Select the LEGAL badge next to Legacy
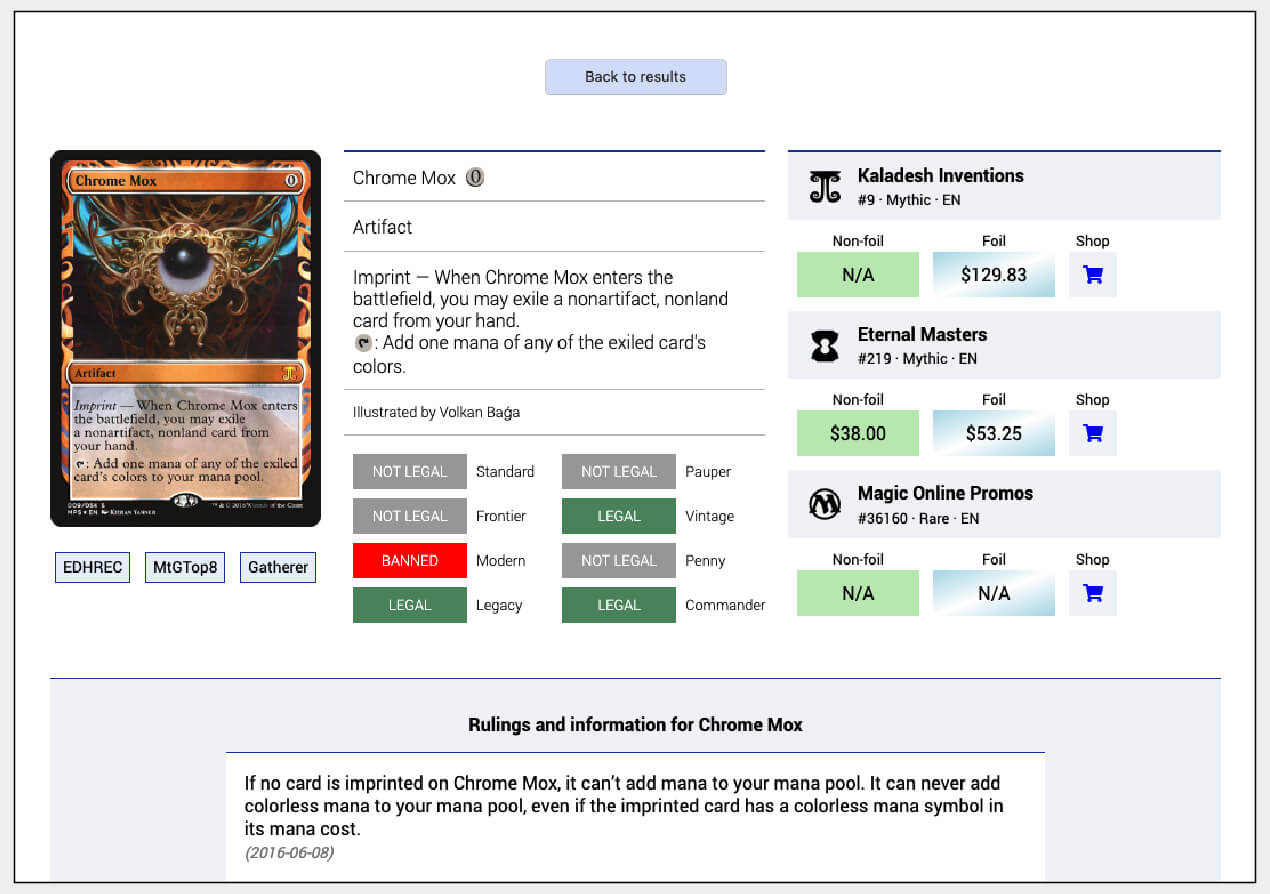The height and width of the screenshot is (894, 1270). tap(409, 604)
